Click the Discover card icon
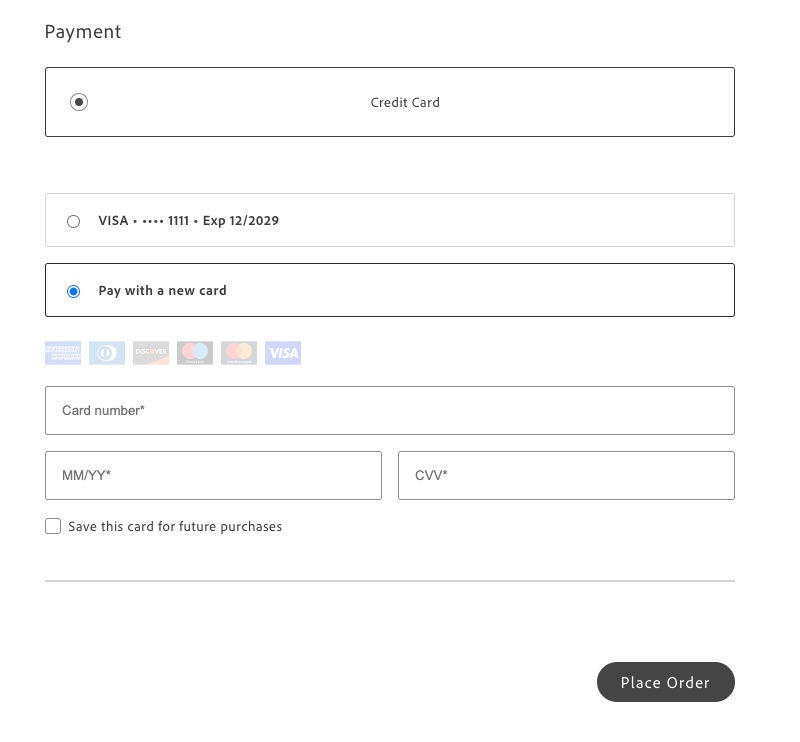 tap(150, 353)
